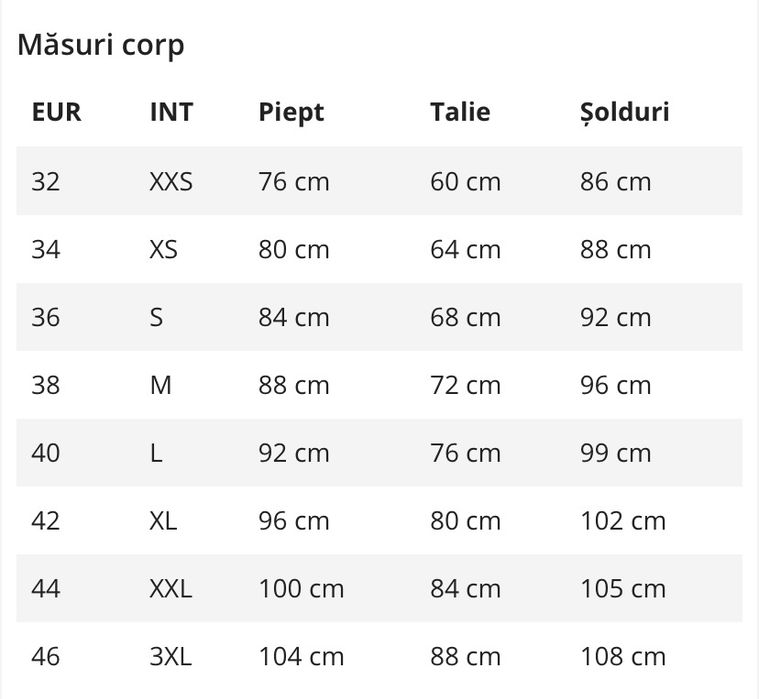Click the 99 cm hips value
759x699 pixels.
615,453
